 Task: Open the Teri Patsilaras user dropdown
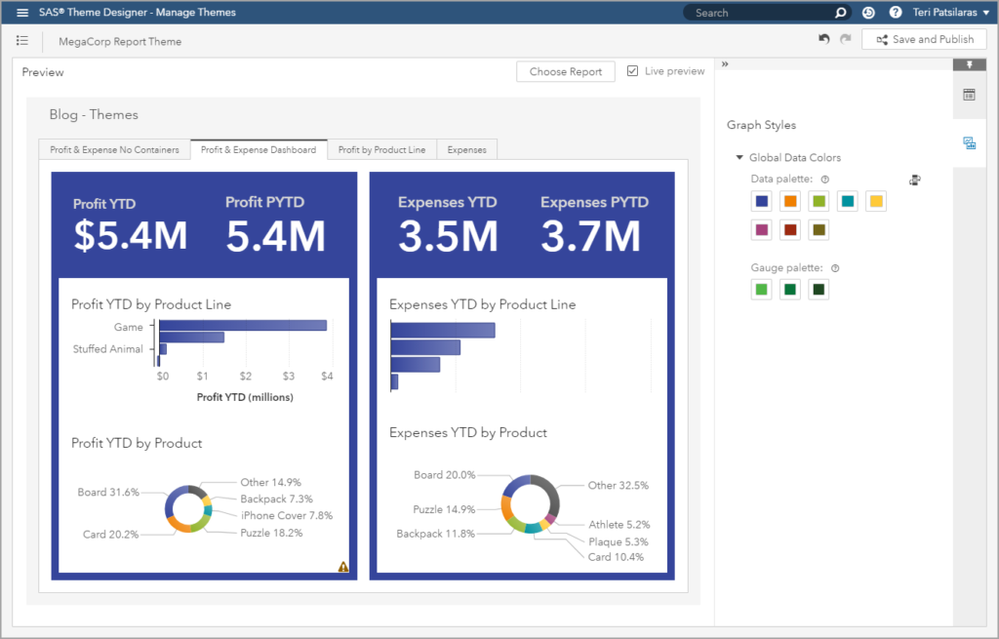[949, 13]
